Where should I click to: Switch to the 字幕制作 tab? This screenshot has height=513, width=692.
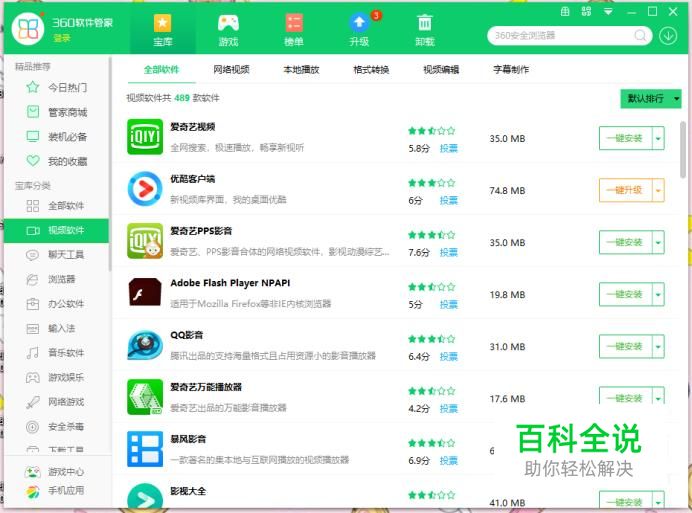[x=511, y=70]
